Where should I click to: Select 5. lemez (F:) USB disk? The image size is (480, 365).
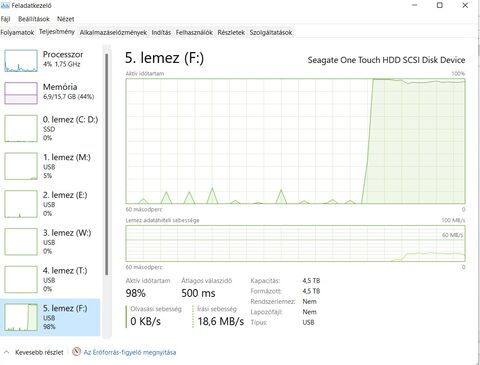click(50, 317)
